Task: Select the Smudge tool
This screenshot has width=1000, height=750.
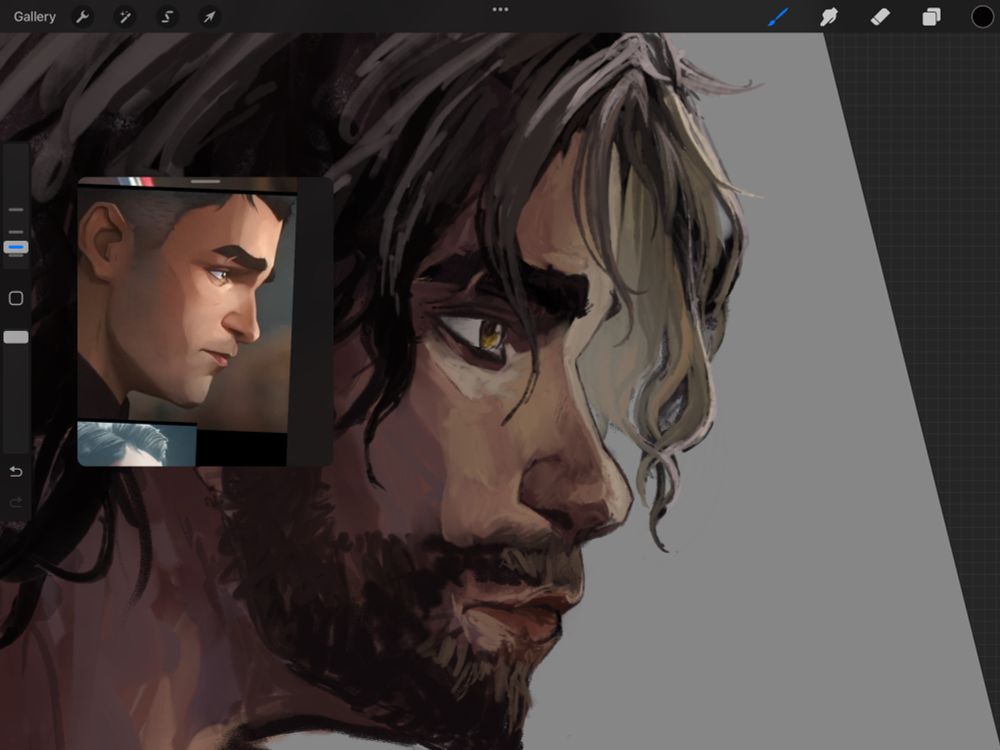Action: click(x=828, y=17)
